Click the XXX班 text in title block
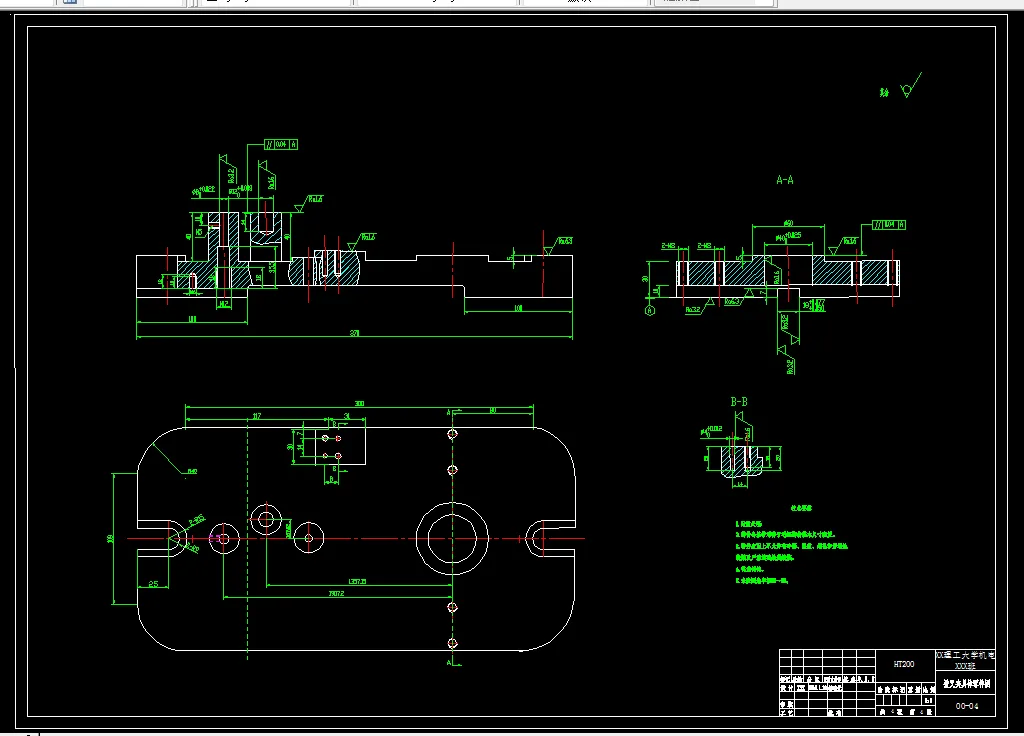Screen dimensions: 1024x736 coord(965,666)
